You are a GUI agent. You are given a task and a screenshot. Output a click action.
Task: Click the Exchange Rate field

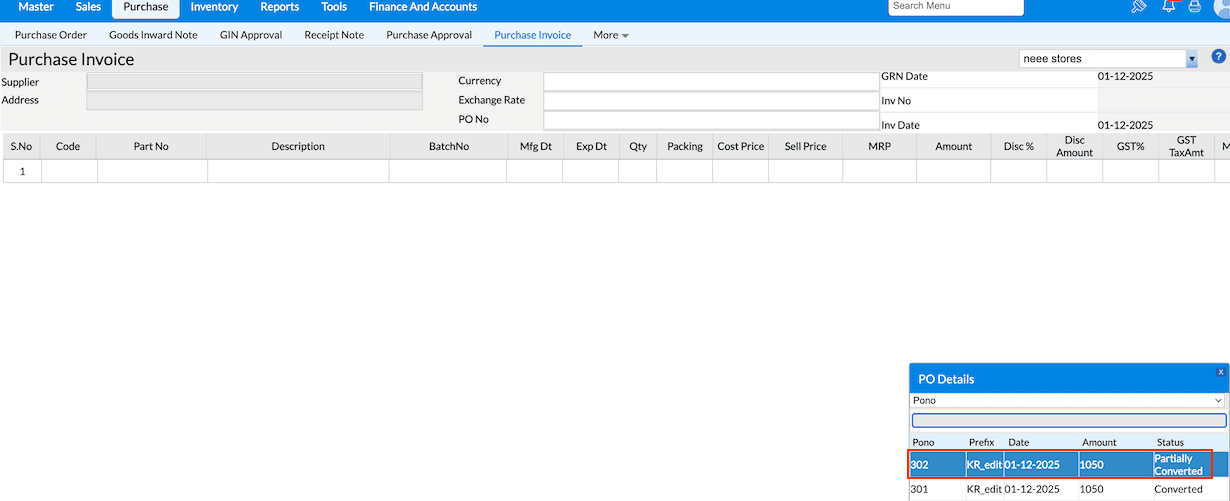point(711,101)
